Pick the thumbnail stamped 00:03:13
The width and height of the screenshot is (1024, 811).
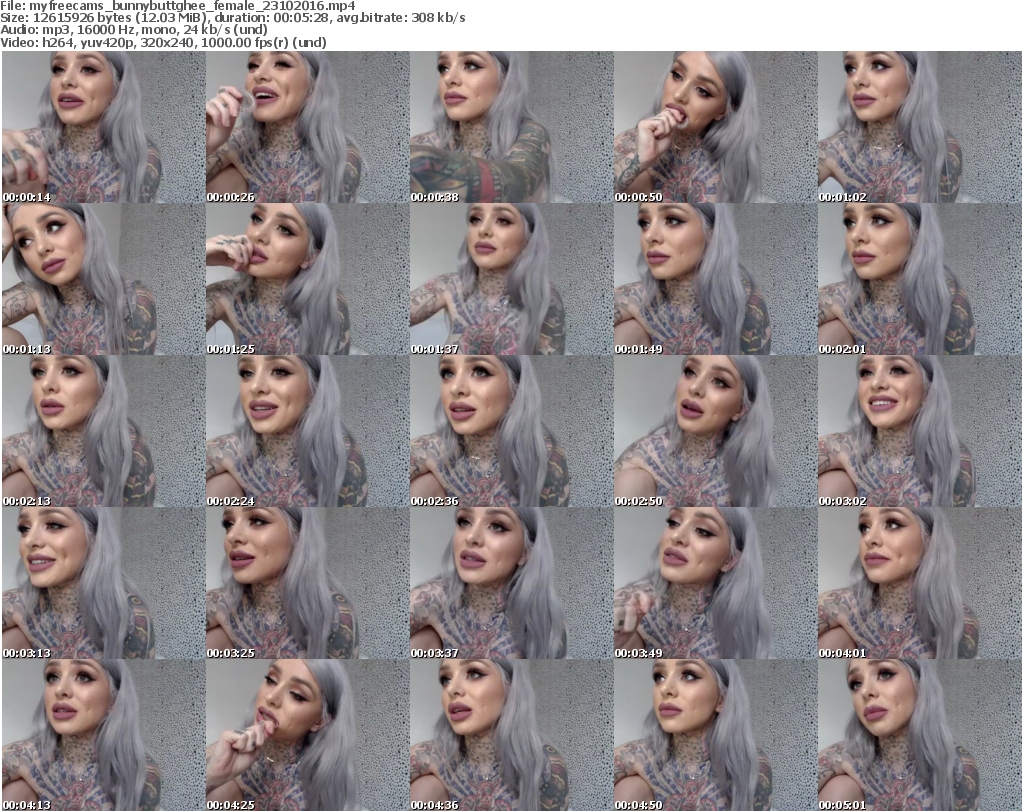click(x=104, y=584)
